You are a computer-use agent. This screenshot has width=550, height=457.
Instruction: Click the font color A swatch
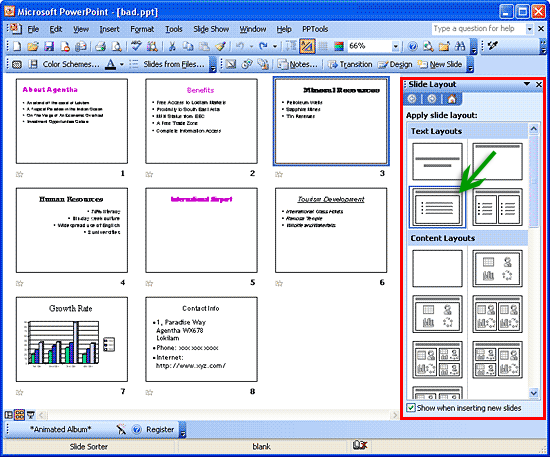point(111,64)
